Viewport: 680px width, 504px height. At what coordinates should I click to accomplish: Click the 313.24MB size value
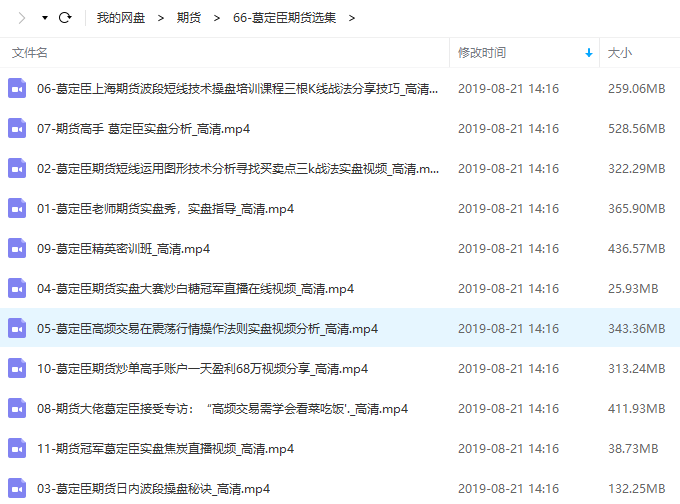[637, 369]
